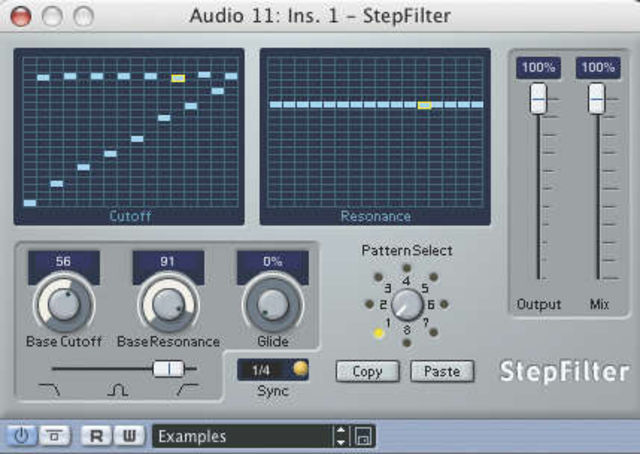640x454 pixels.
Task: Click the Mix 100% value field
Action: (x=598, y=67)
